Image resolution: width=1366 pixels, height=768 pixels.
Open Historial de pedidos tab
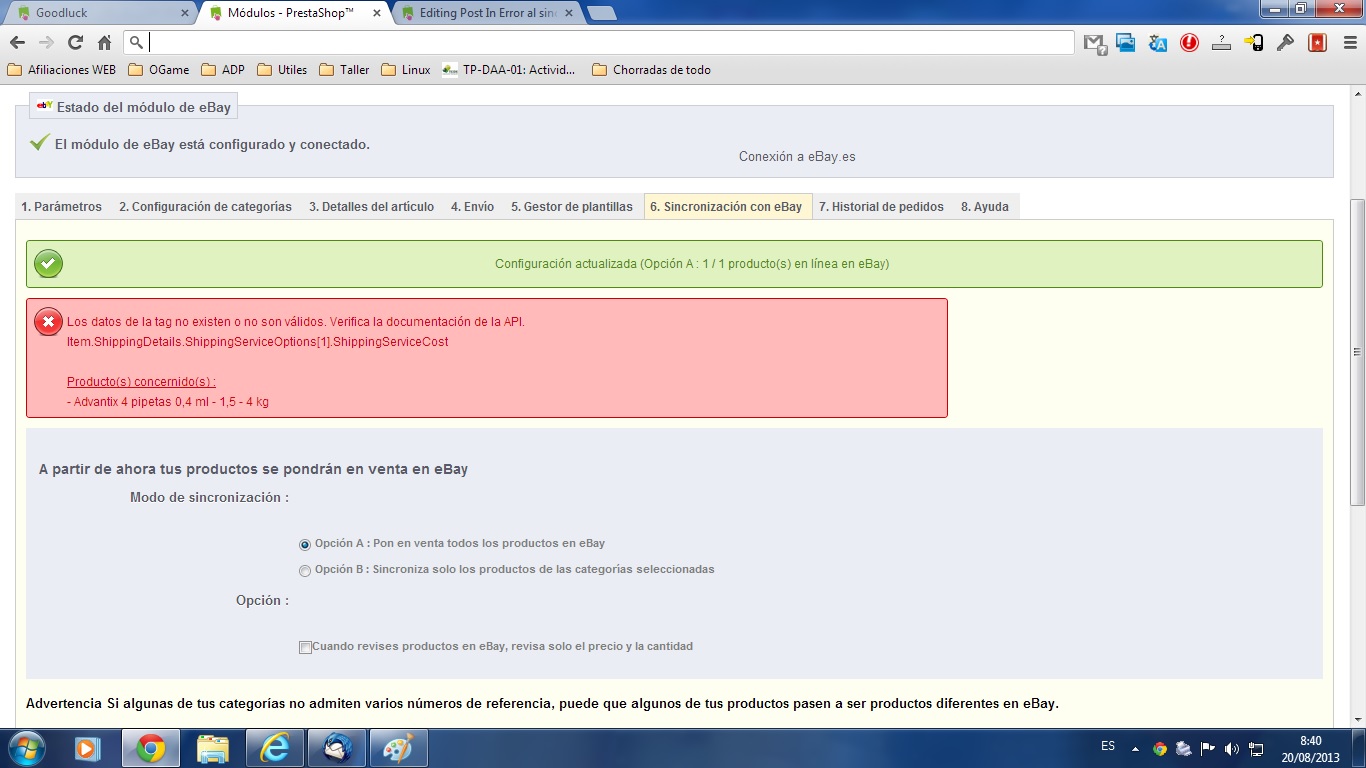pyautogui.click(x=881, y=207)
